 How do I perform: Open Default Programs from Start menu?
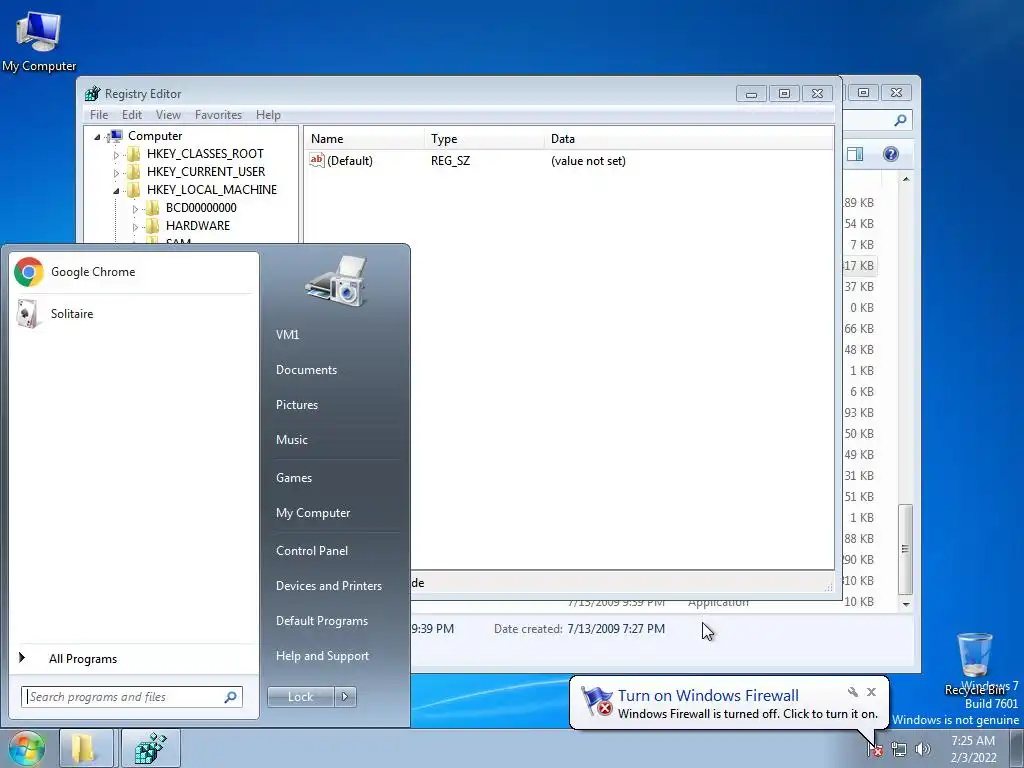point(321,621)
